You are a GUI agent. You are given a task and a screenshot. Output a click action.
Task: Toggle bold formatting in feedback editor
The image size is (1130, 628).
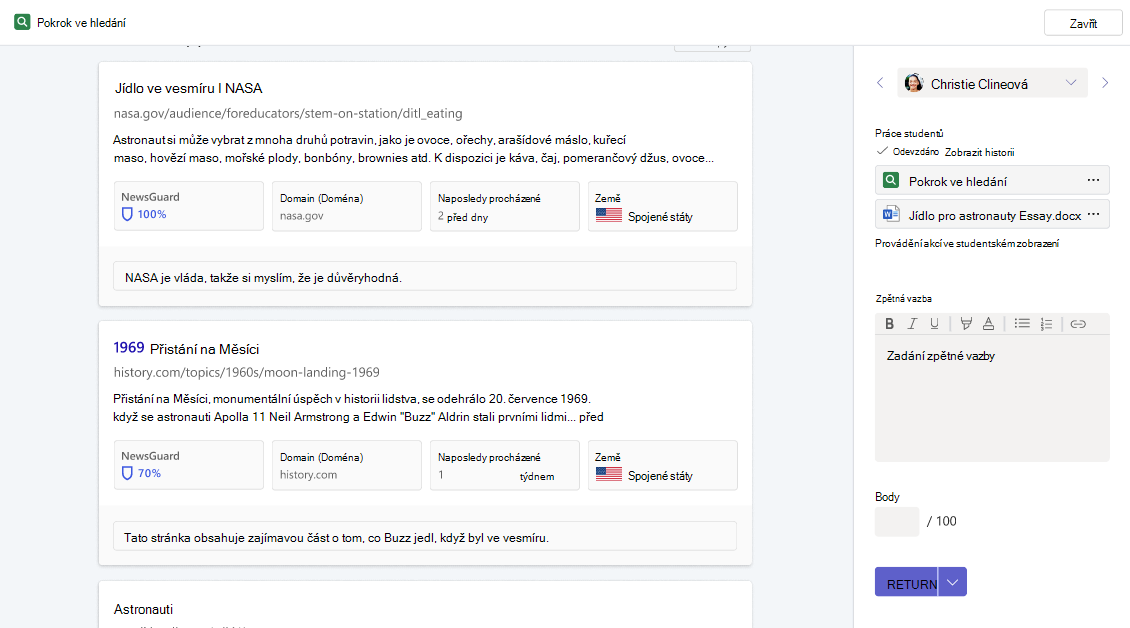[x=889, y=324]
